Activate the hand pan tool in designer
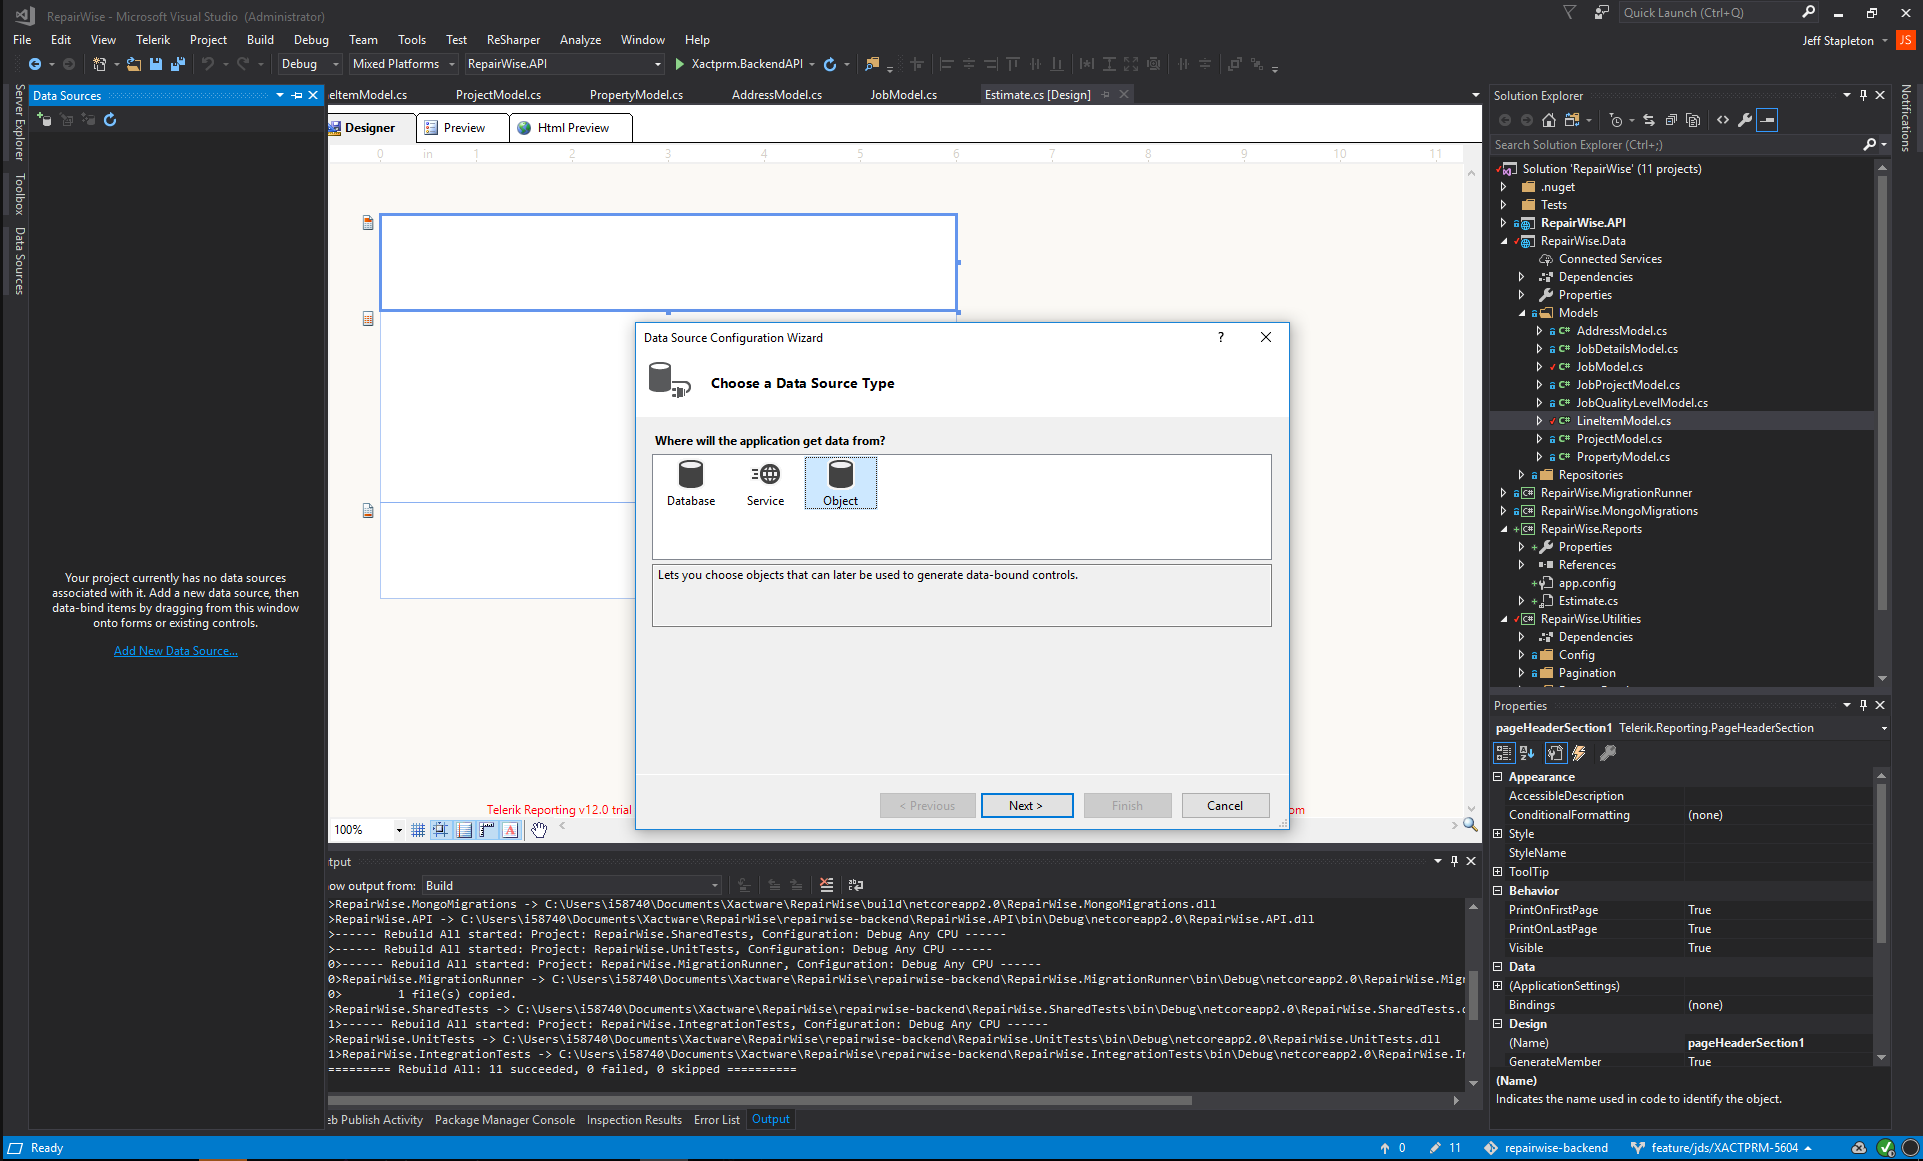 (x=539, y=830)
